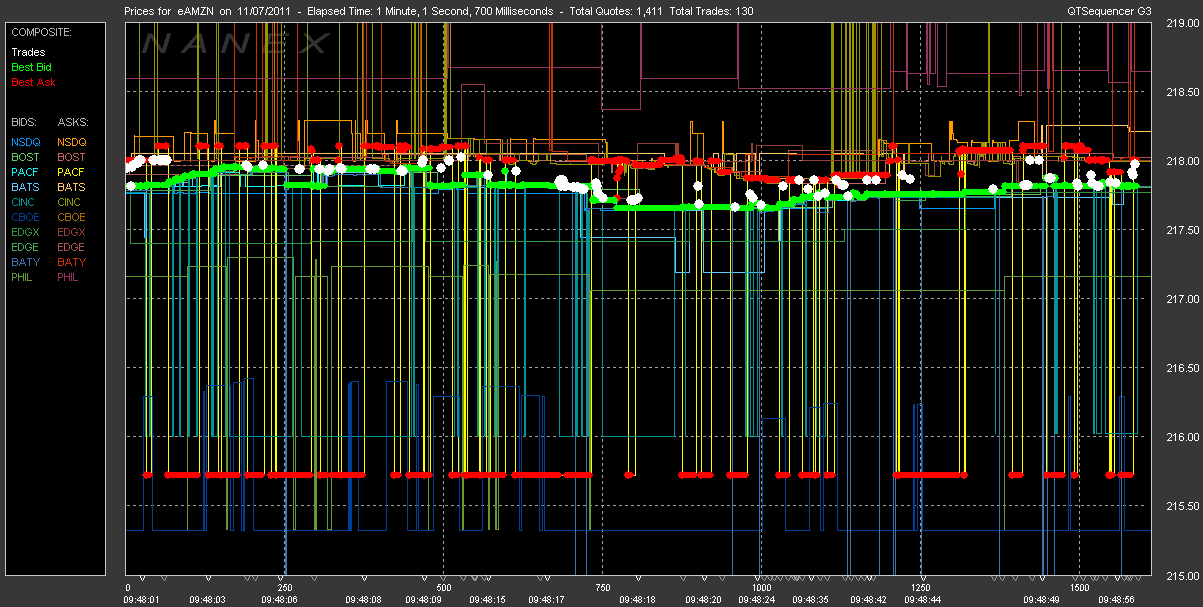Click the 09:48:24 time label
The height and width of the screenshot is (607, 1203).
(755, 600)
